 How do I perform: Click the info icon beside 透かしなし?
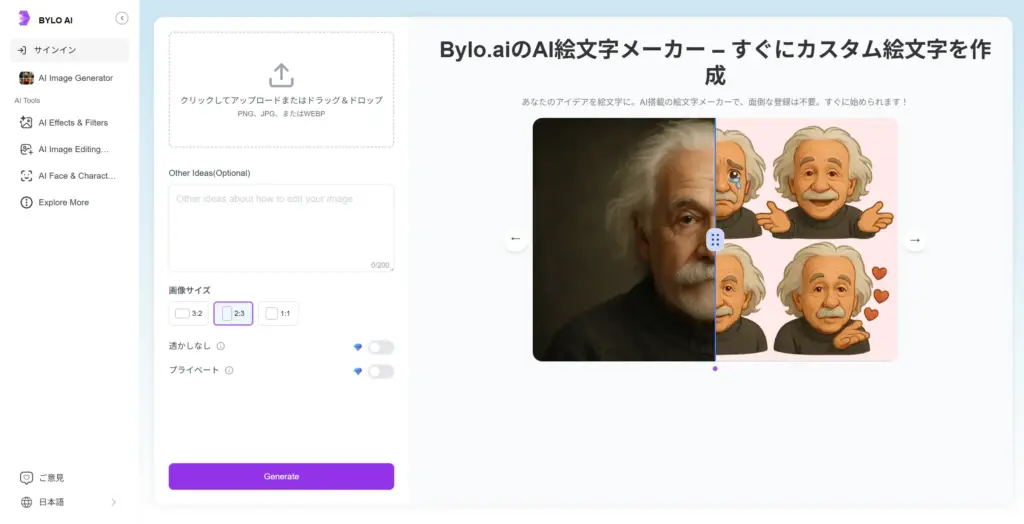pos(221,346)
